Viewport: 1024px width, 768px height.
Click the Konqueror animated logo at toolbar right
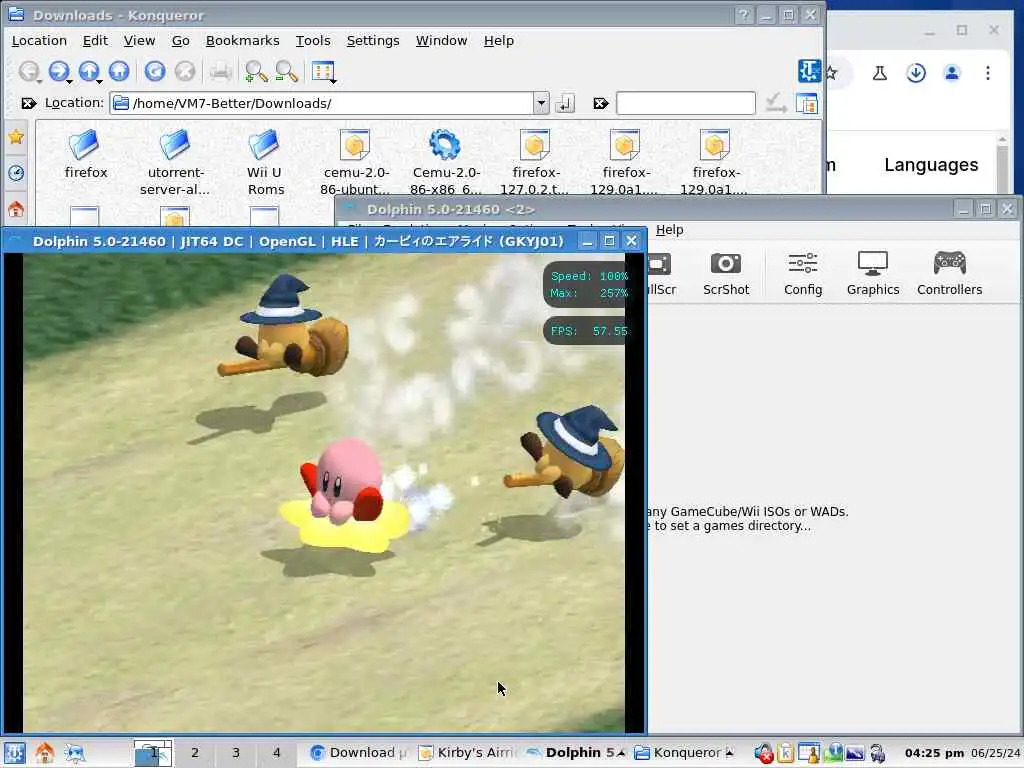[x=809, y=71]
